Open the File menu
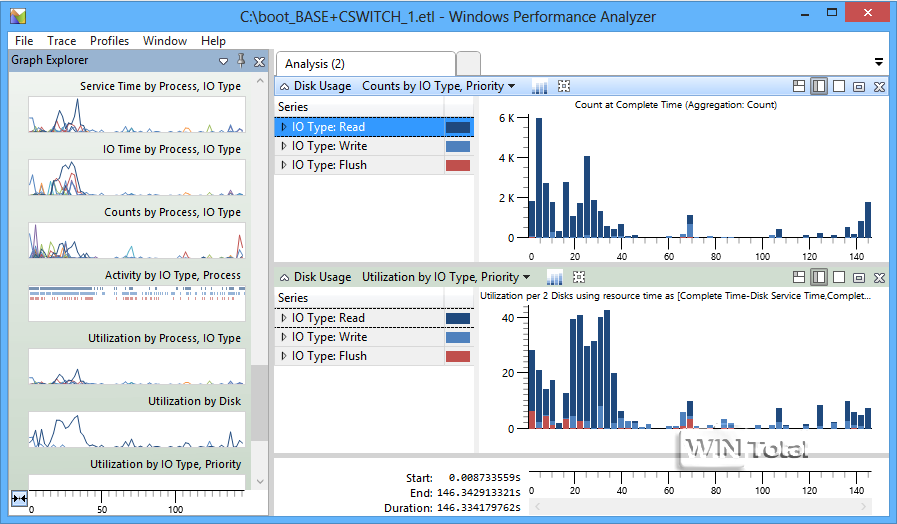897x524 pixels. pos(24,41)
